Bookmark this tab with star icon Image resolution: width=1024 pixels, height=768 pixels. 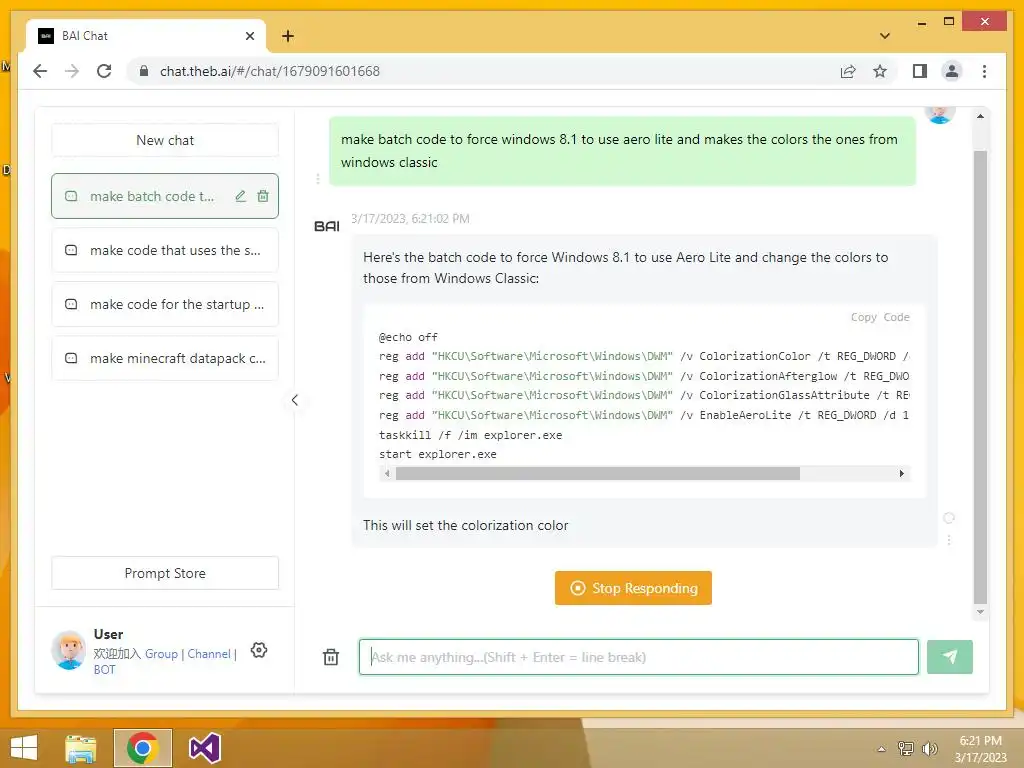(x=880, y=71)
